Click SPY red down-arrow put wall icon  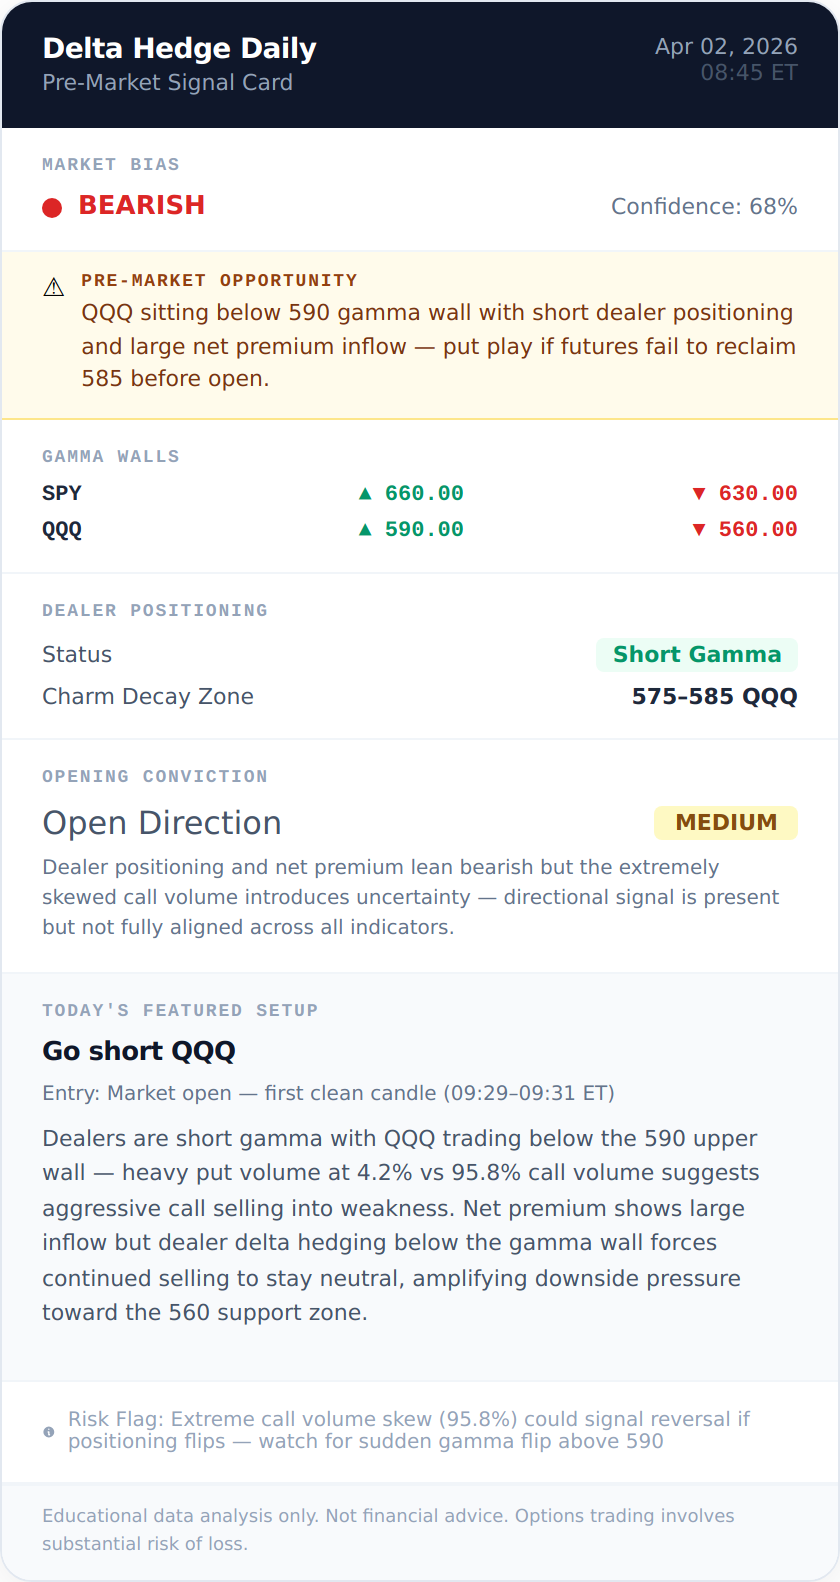[699, 493]
